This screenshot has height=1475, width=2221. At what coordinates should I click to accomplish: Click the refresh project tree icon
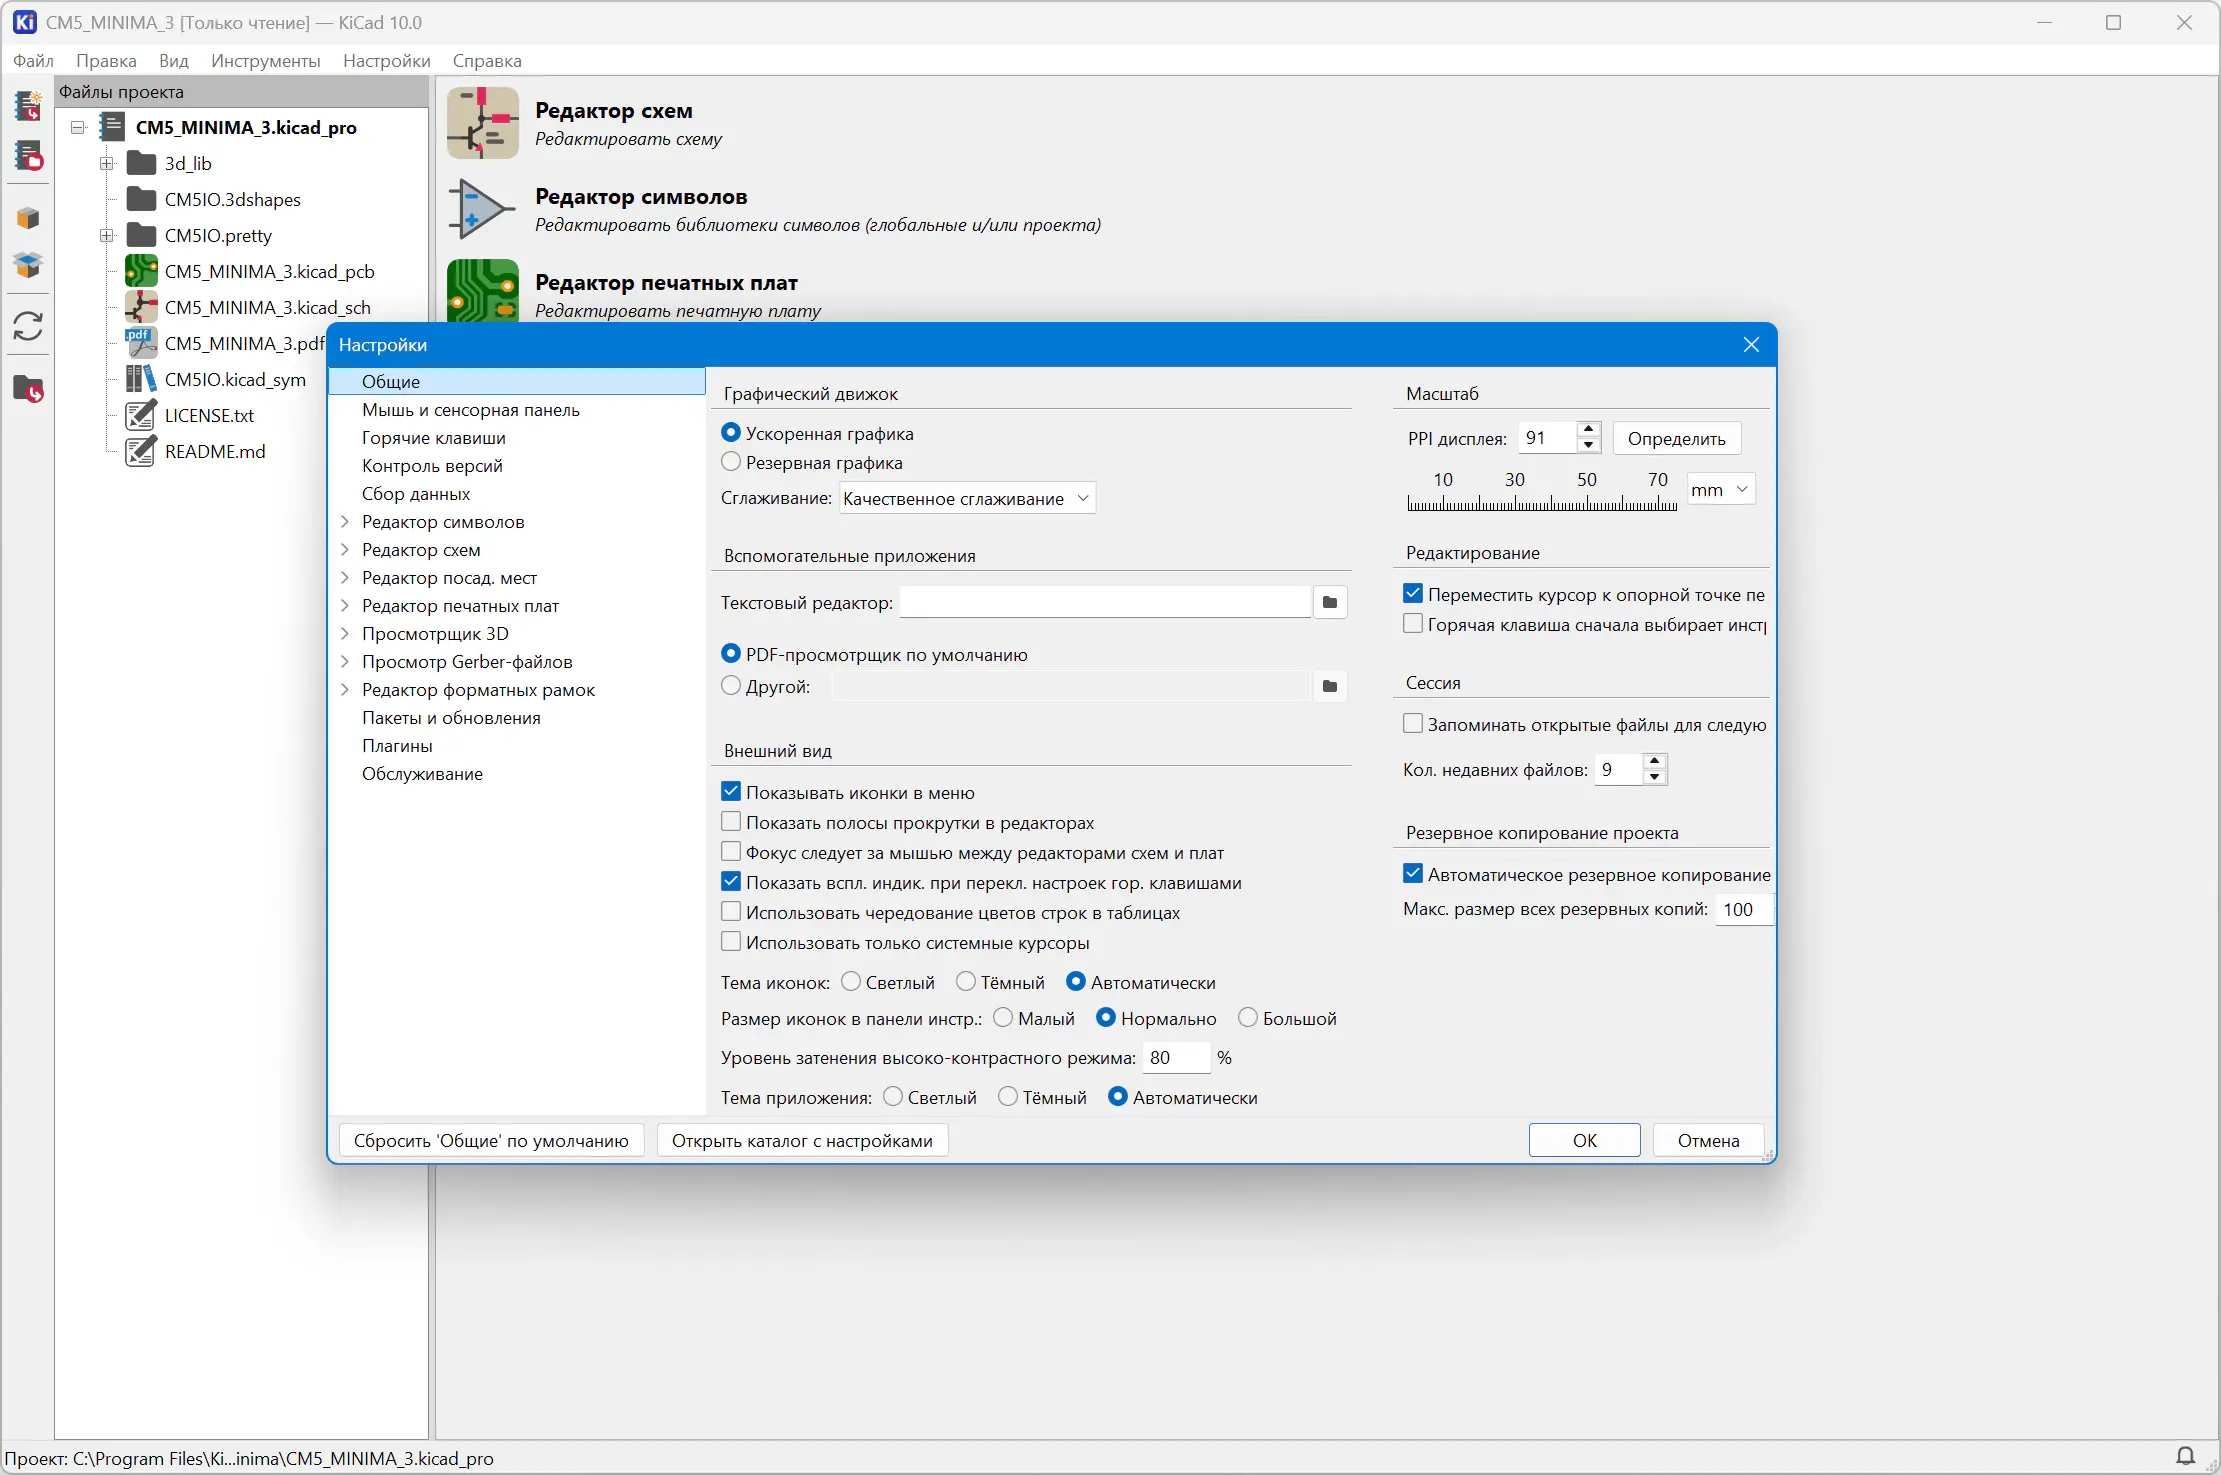28,326
